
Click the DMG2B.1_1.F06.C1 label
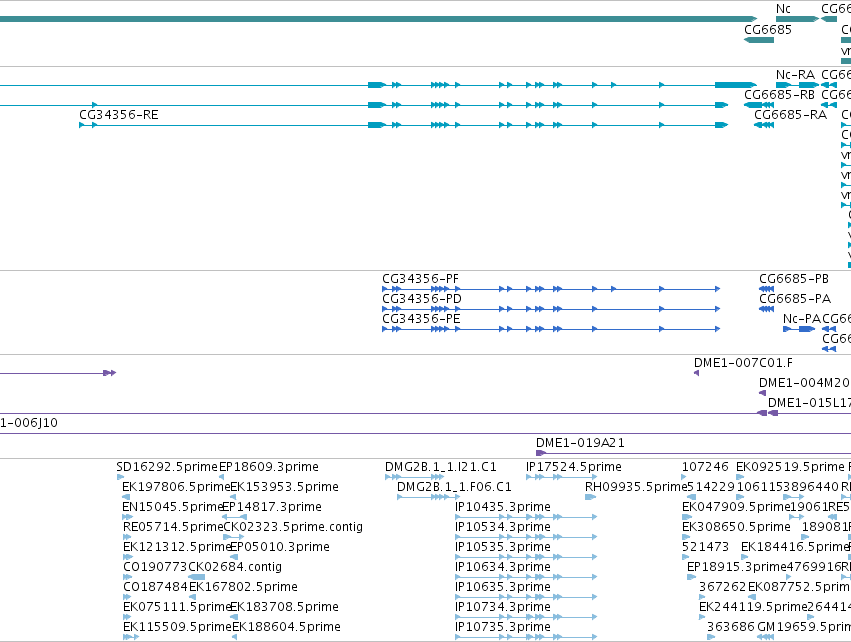pos(454,487)
